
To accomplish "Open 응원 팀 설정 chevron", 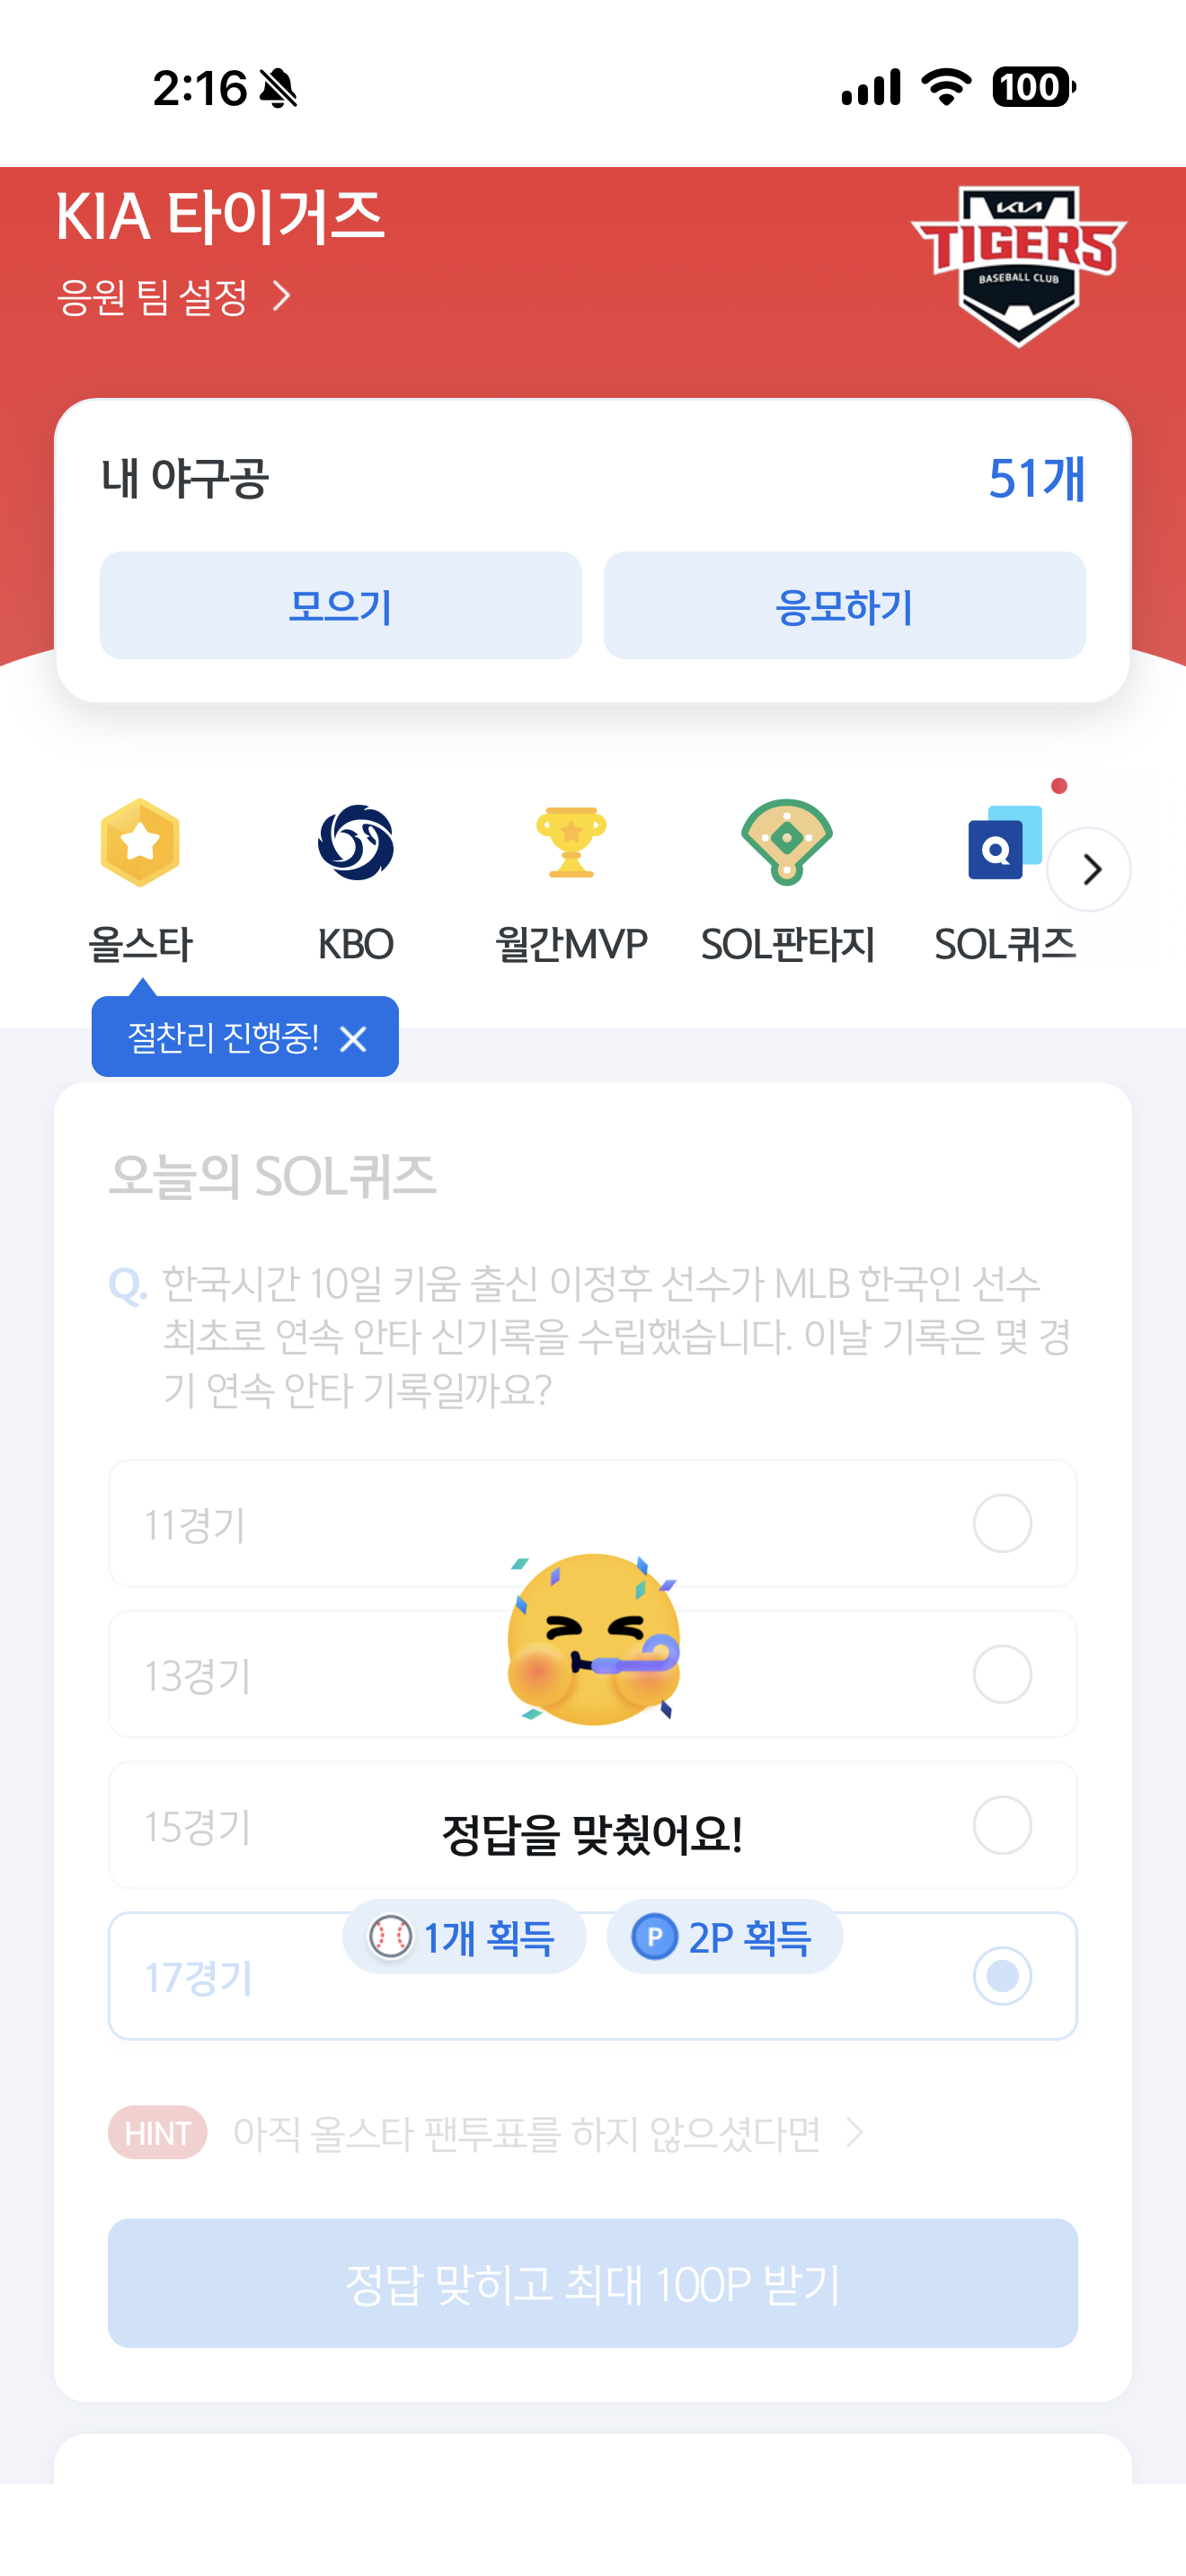I will [282, 296].
